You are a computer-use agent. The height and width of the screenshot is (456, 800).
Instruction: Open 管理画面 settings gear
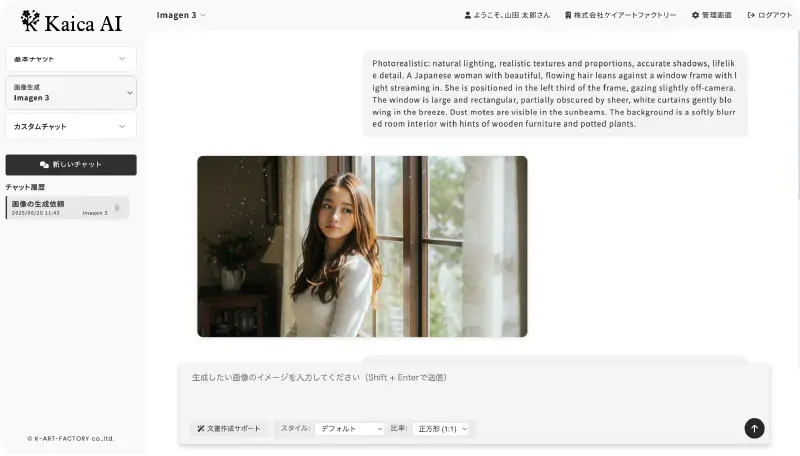[x=695, y=15]
